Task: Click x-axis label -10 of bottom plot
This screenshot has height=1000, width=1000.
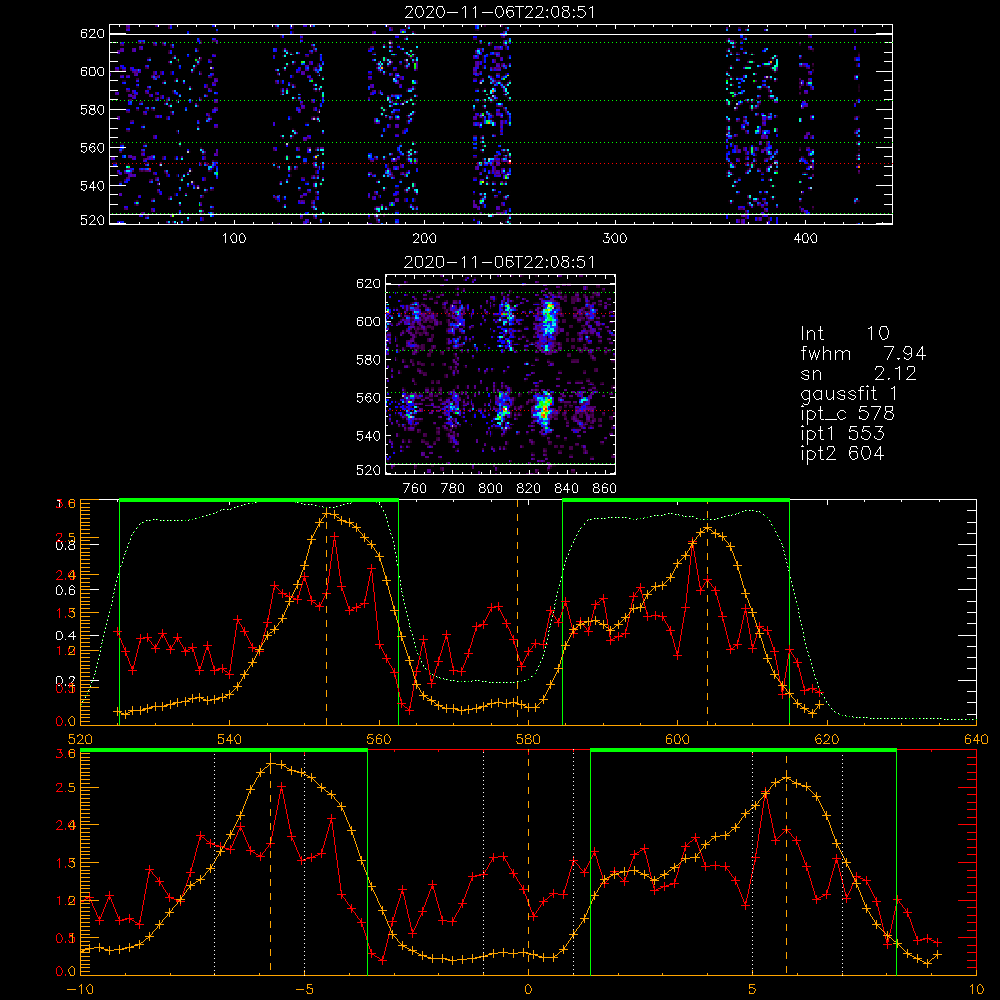Action: pyautogui.click(x=80, y=989)
